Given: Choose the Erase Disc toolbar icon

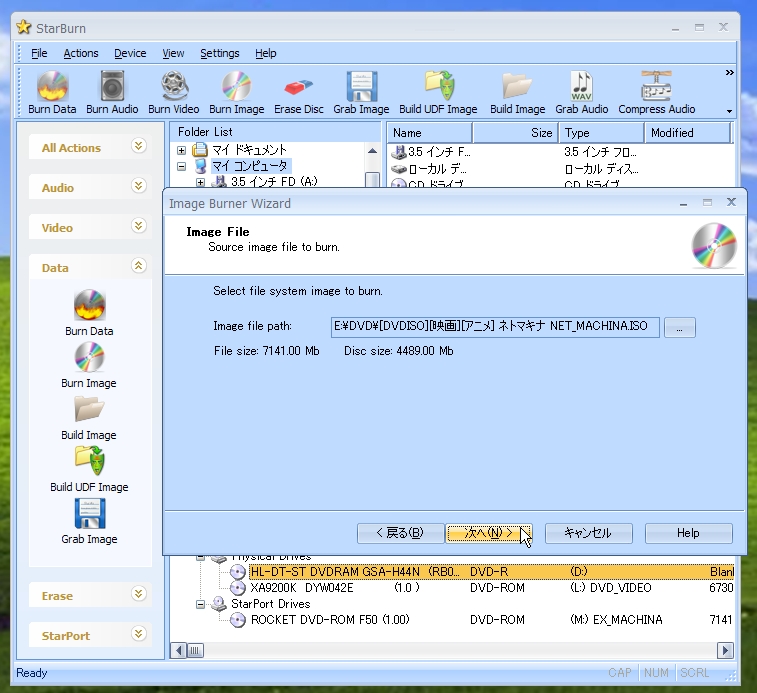Looking at the screenshot, I should pyautogui.click(x=299, y=92).
